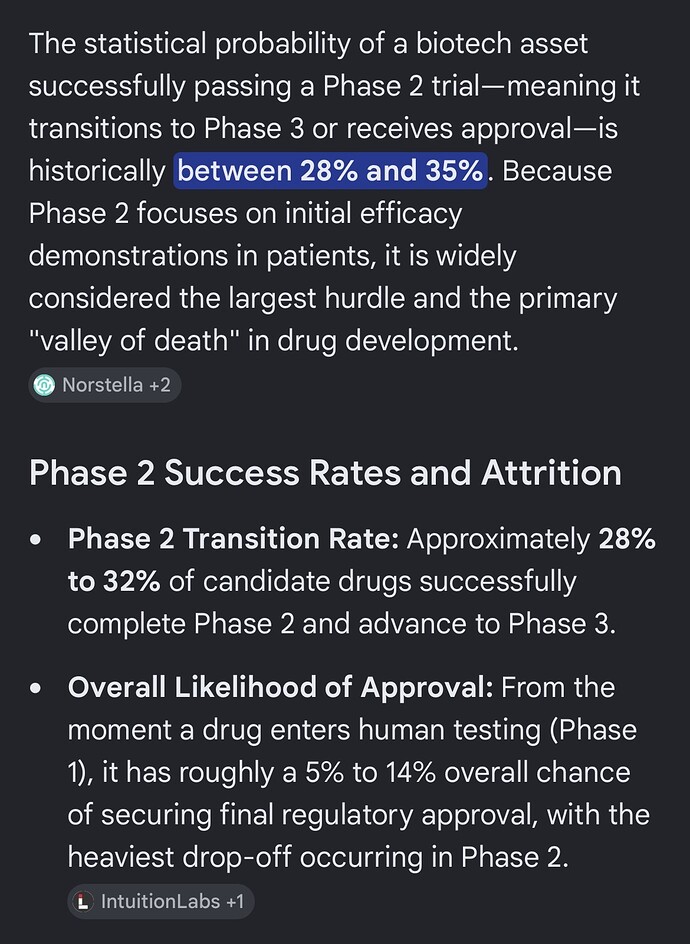Click the second bullet point marker

[x=36, y=688]
